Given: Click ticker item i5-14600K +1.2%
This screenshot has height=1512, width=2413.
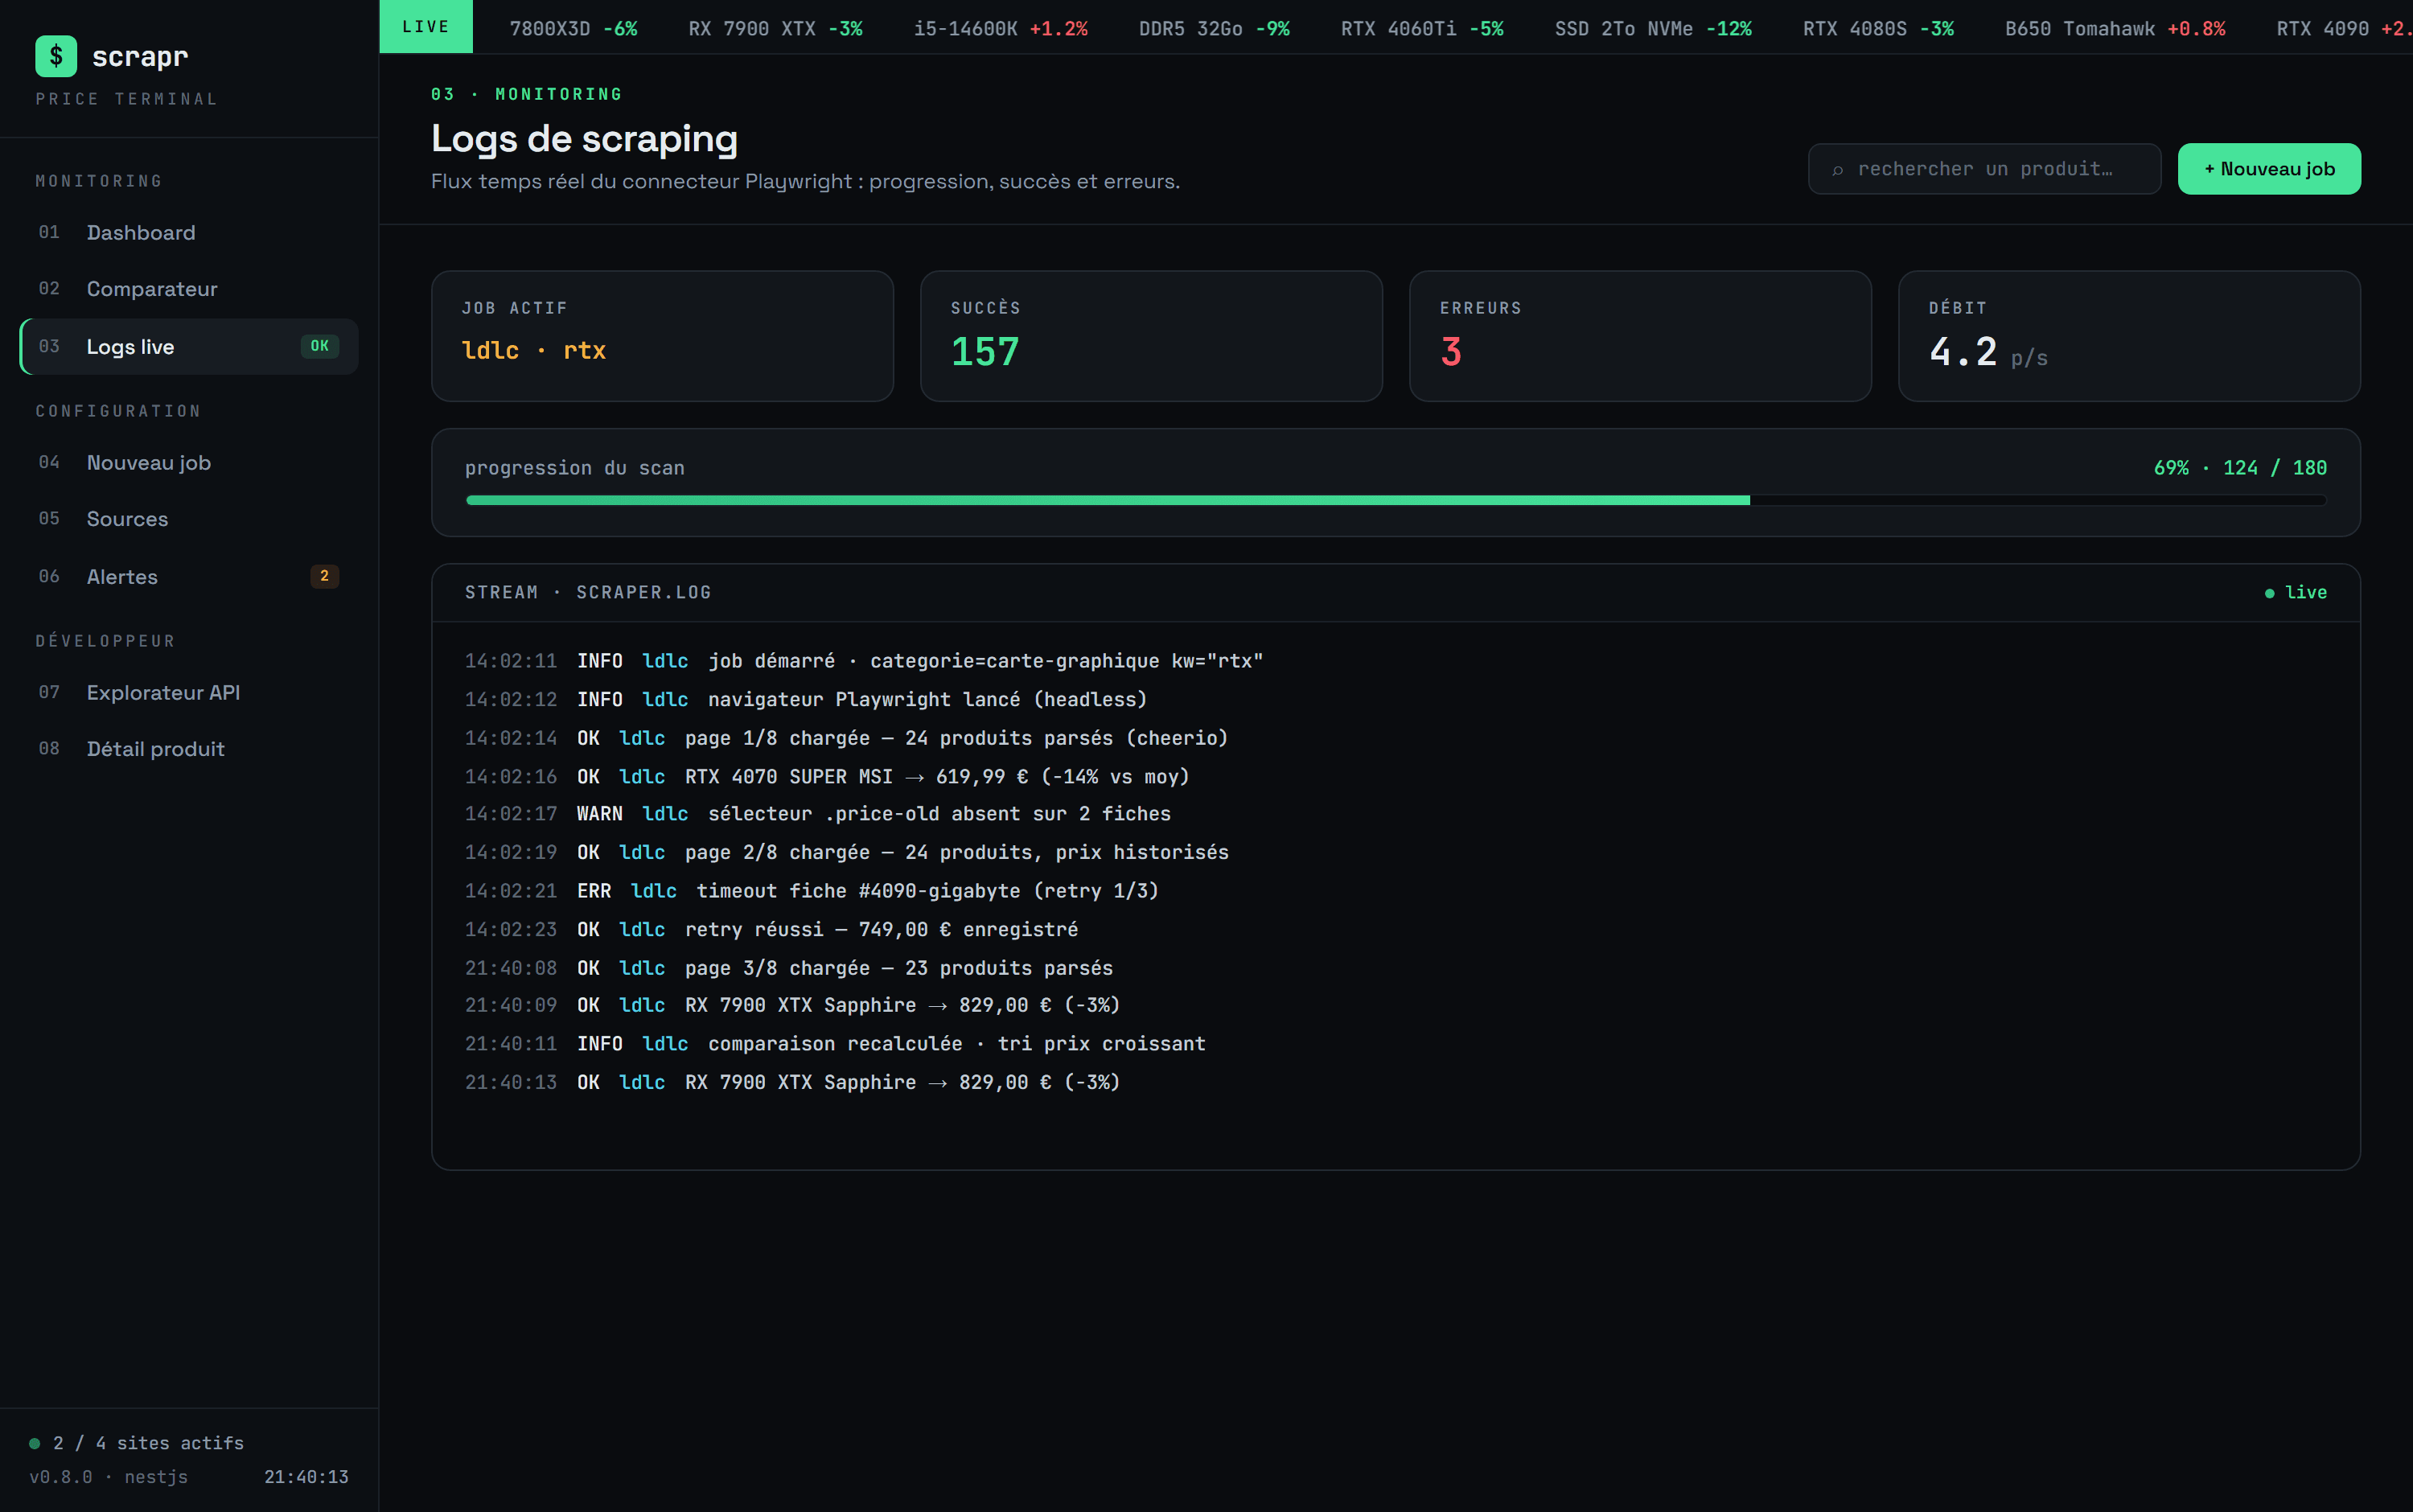Looking at the screenshot, I should pyautogui.click(x=1000, y=29).
